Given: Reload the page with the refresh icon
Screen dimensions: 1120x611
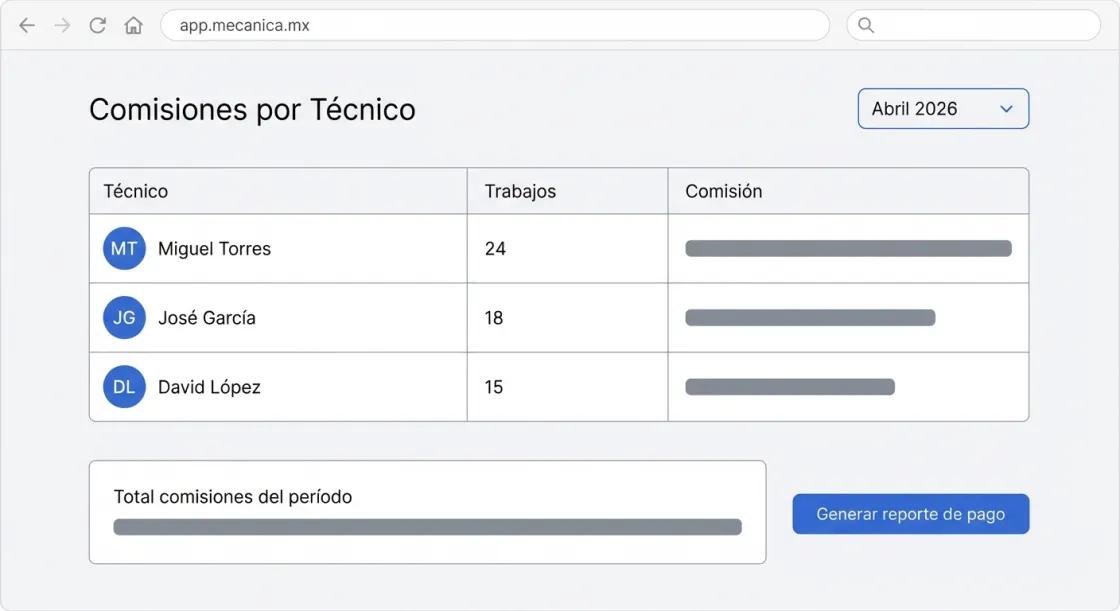Looking at the screenshot, I should [x=97, y=24].
